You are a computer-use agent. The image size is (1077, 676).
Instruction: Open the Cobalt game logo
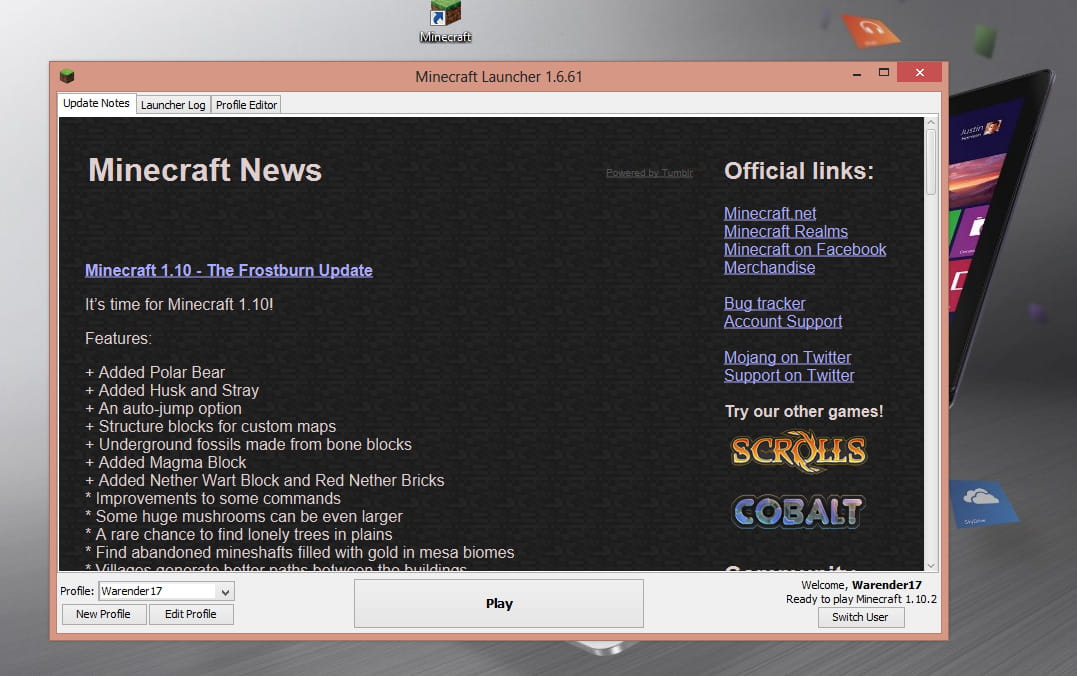[798, 512]
